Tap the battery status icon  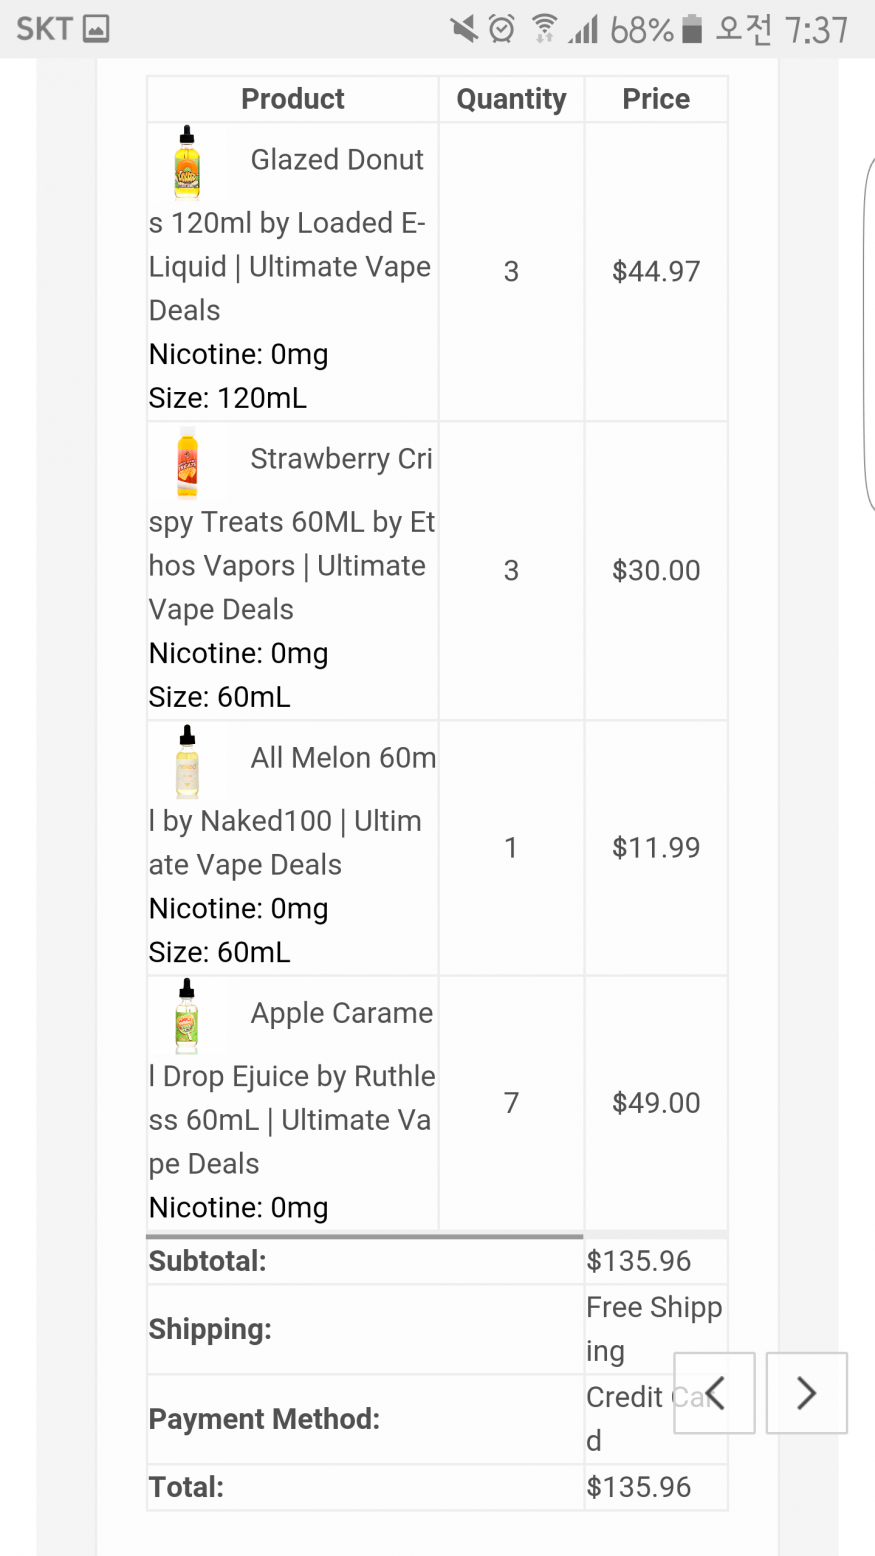(692, 30)
